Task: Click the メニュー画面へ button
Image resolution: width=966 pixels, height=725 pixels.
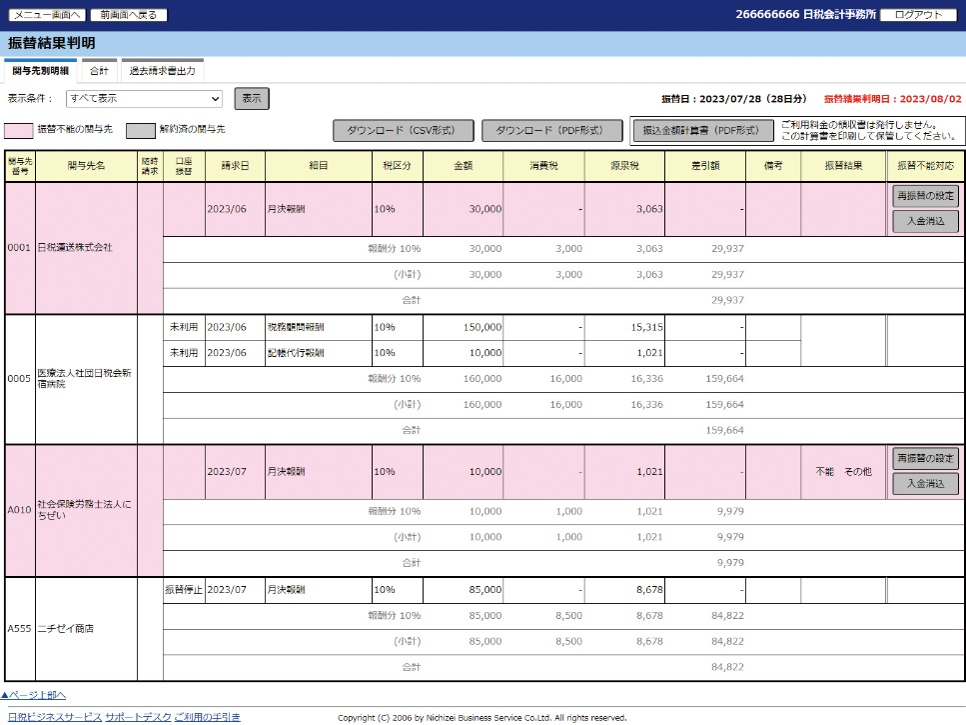Action: [46, 15]
